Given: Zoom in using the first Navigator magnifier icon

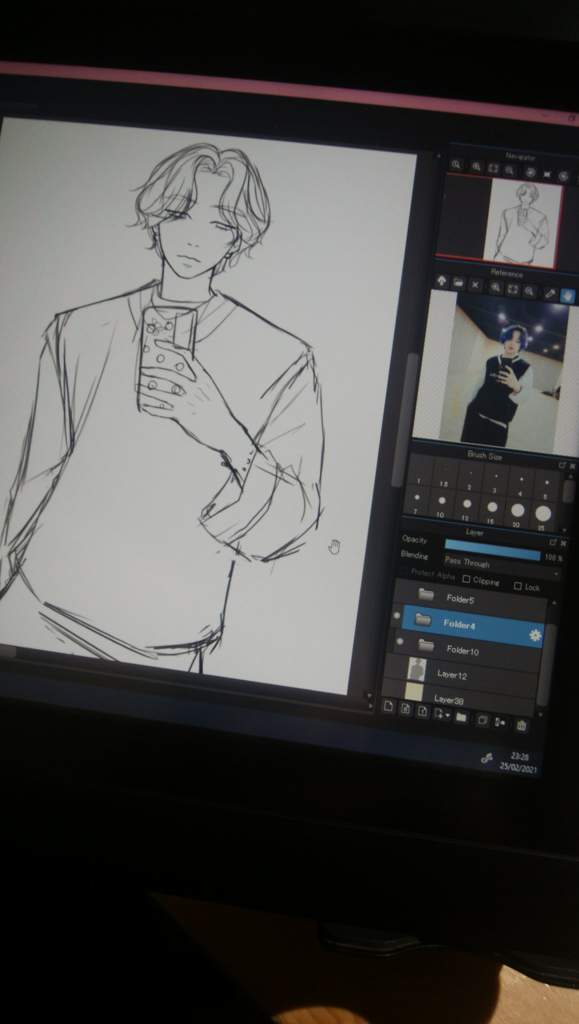Looking at the screenshot, I should [x=457, y=165].
